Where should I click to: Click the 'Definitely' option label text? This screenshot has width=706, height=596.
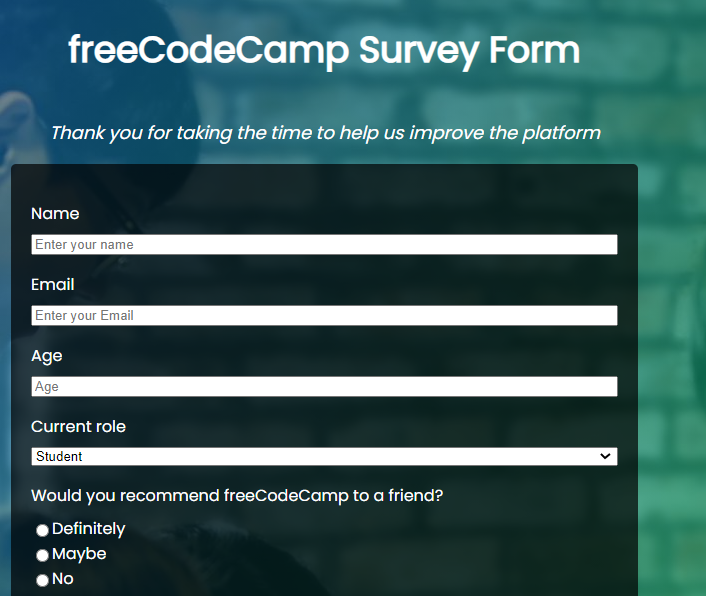[89, 529]
